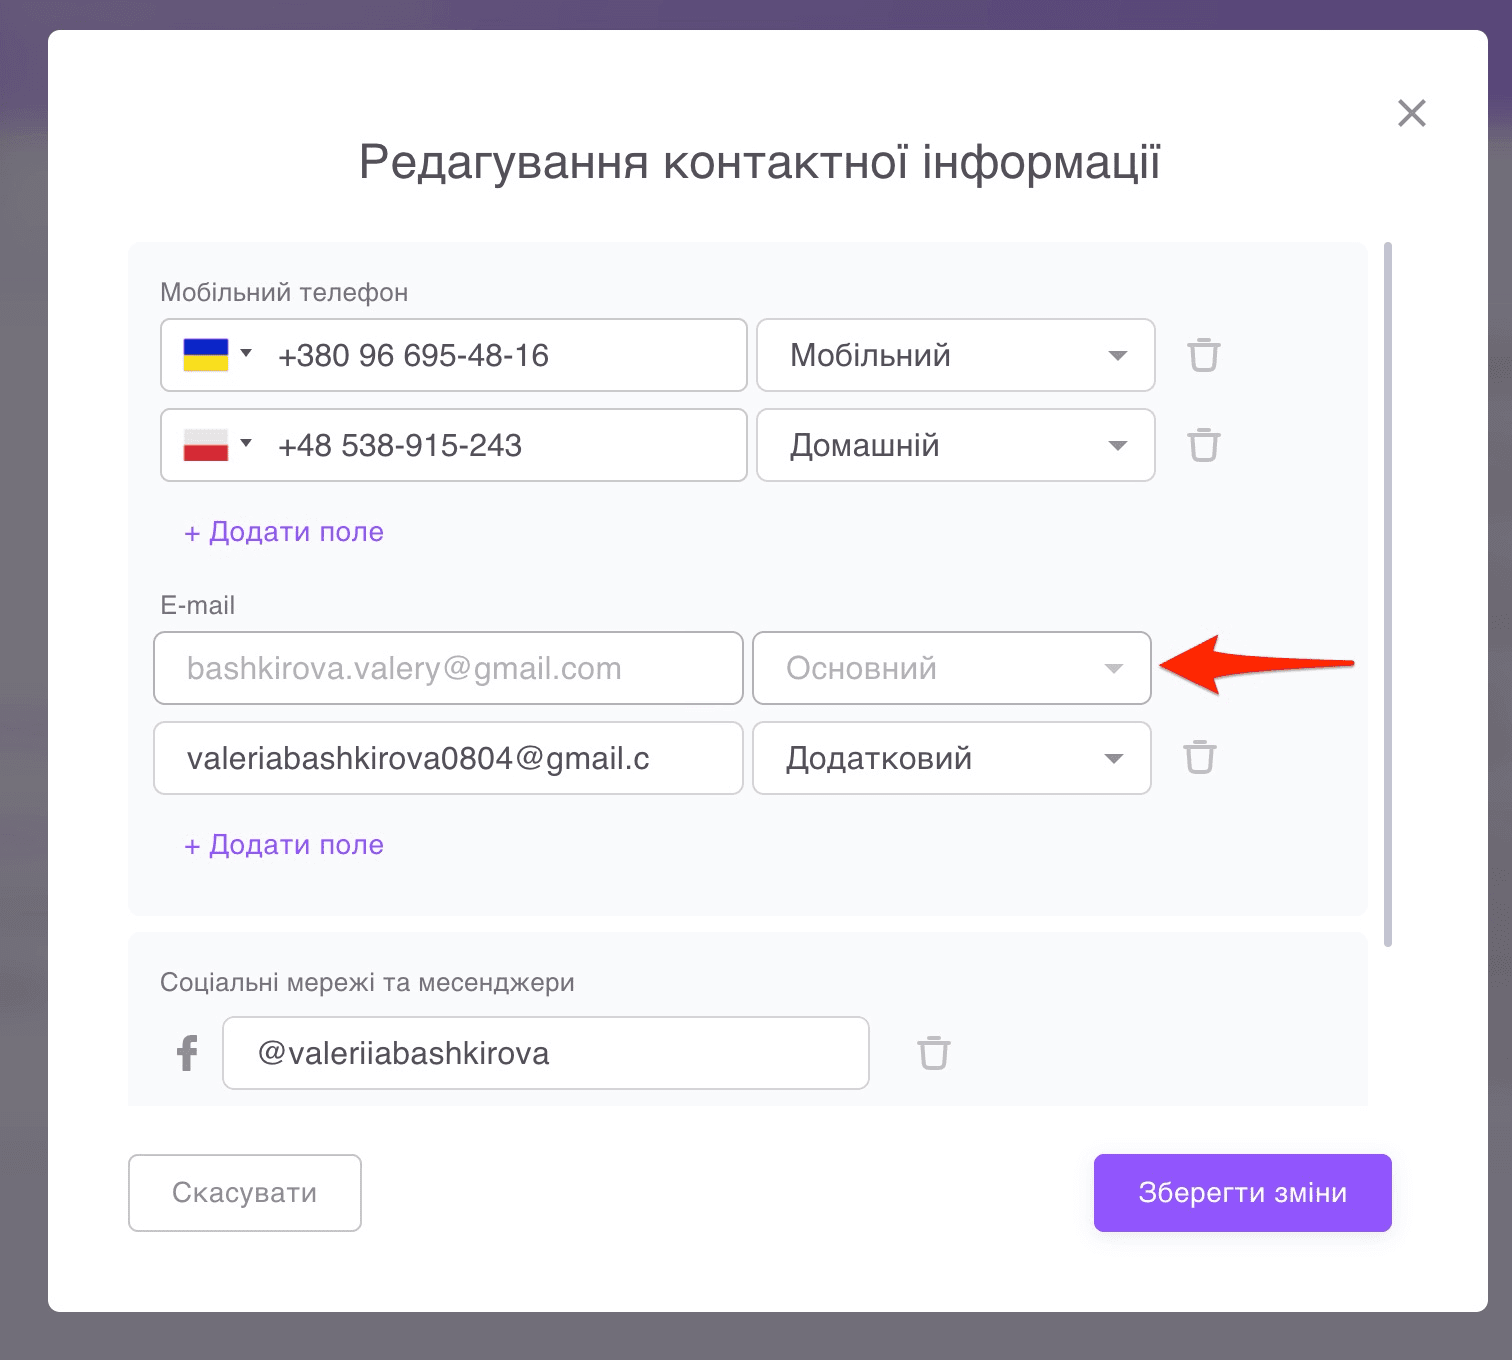Viewport: 1512px width, 1360px height.
Task: Close the contact editing dialog
Action: [1411, 113]
